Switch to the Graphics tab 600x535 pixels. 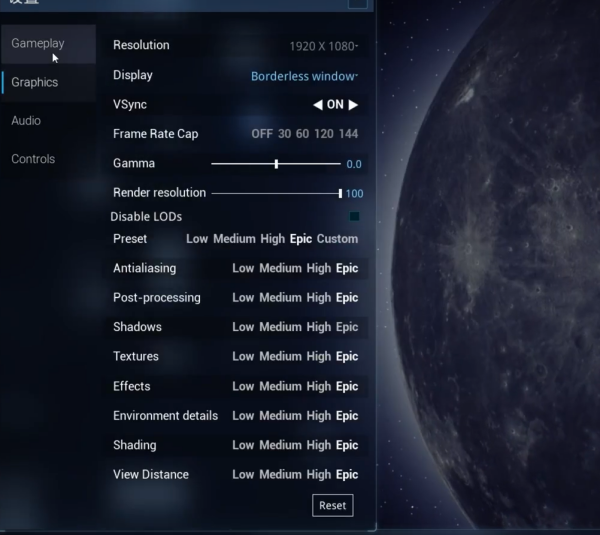coord(48,82)
